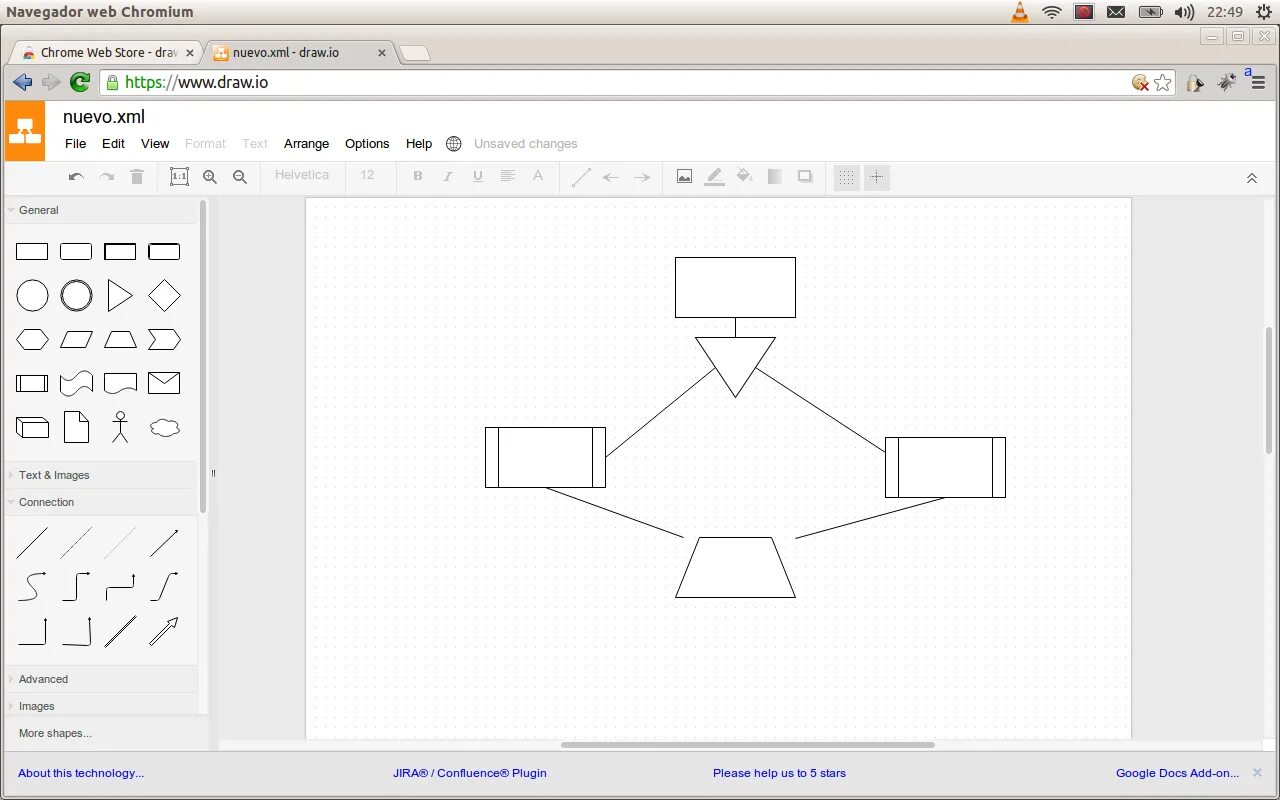Open the font size 12 dropdown
Screen dimensions: 1280x800
click(368, 175)
